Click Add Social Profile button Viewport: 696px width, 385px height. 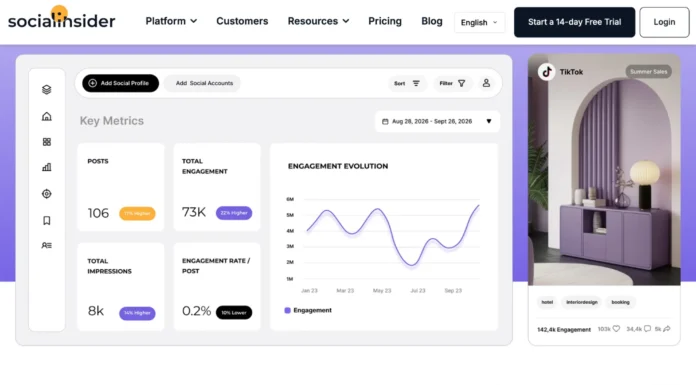tap(120, 83)
